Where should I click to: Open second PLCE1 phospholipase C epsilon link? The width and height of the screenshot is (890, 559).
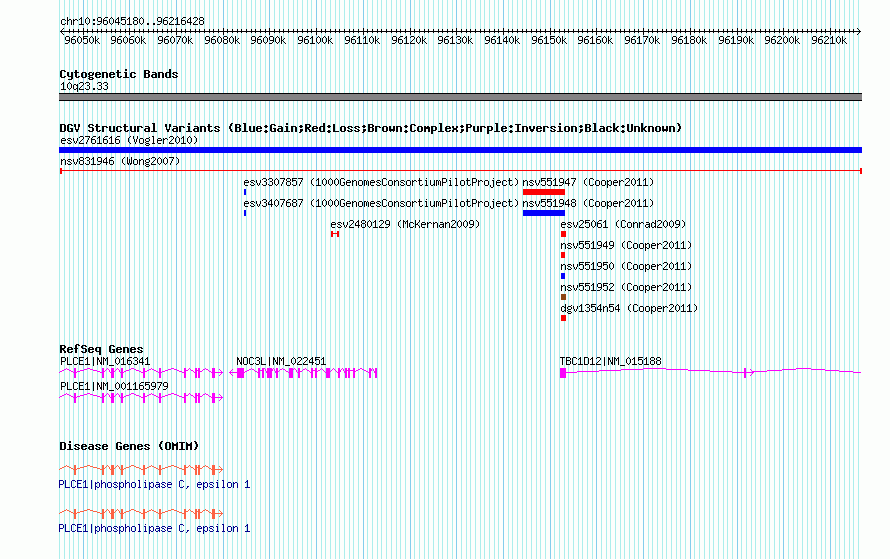[x=154, y=528]
